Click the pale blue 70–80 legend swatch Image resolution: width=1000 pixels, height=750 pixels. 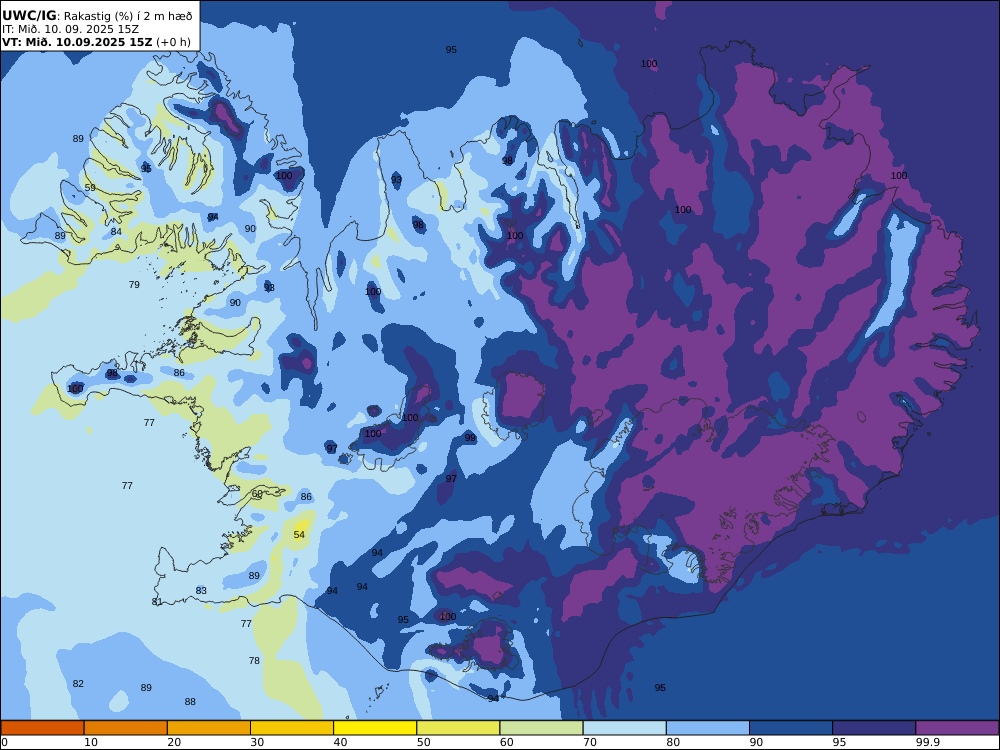coord(624,728)
